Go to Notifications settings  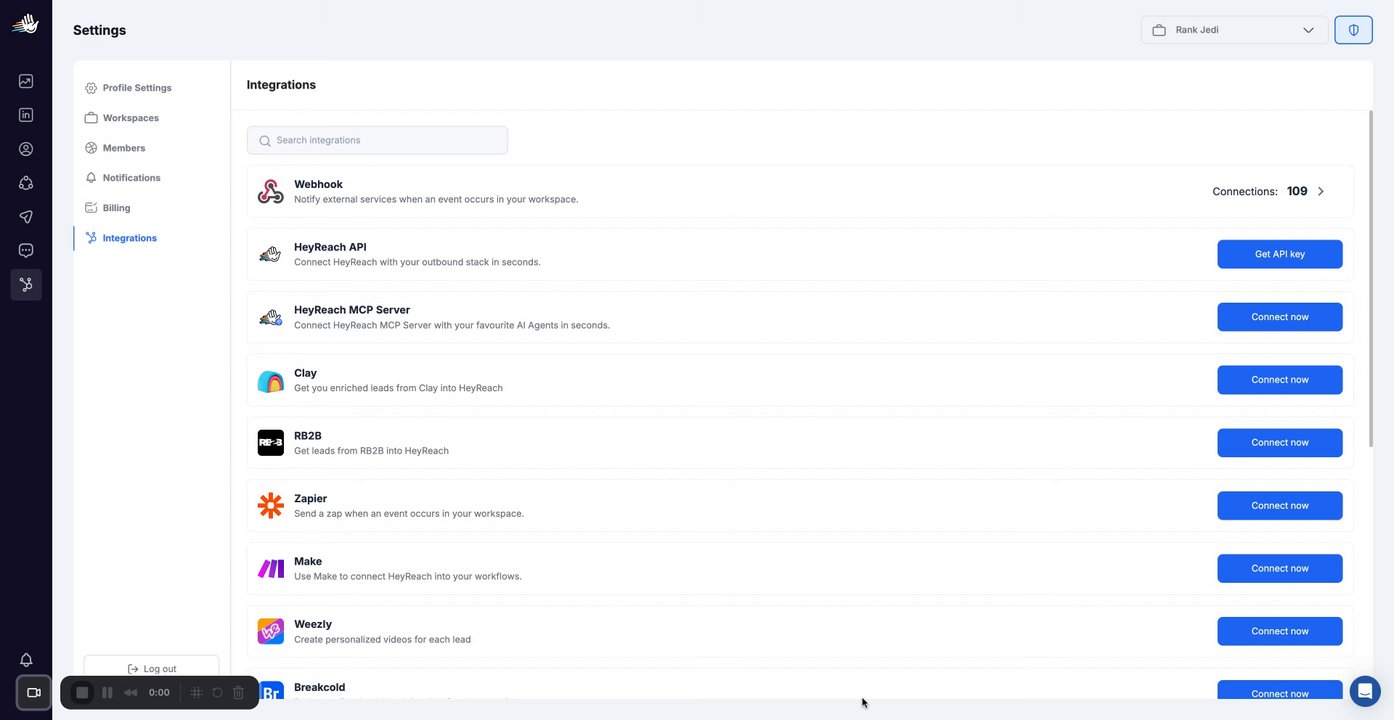pos(131,178)
